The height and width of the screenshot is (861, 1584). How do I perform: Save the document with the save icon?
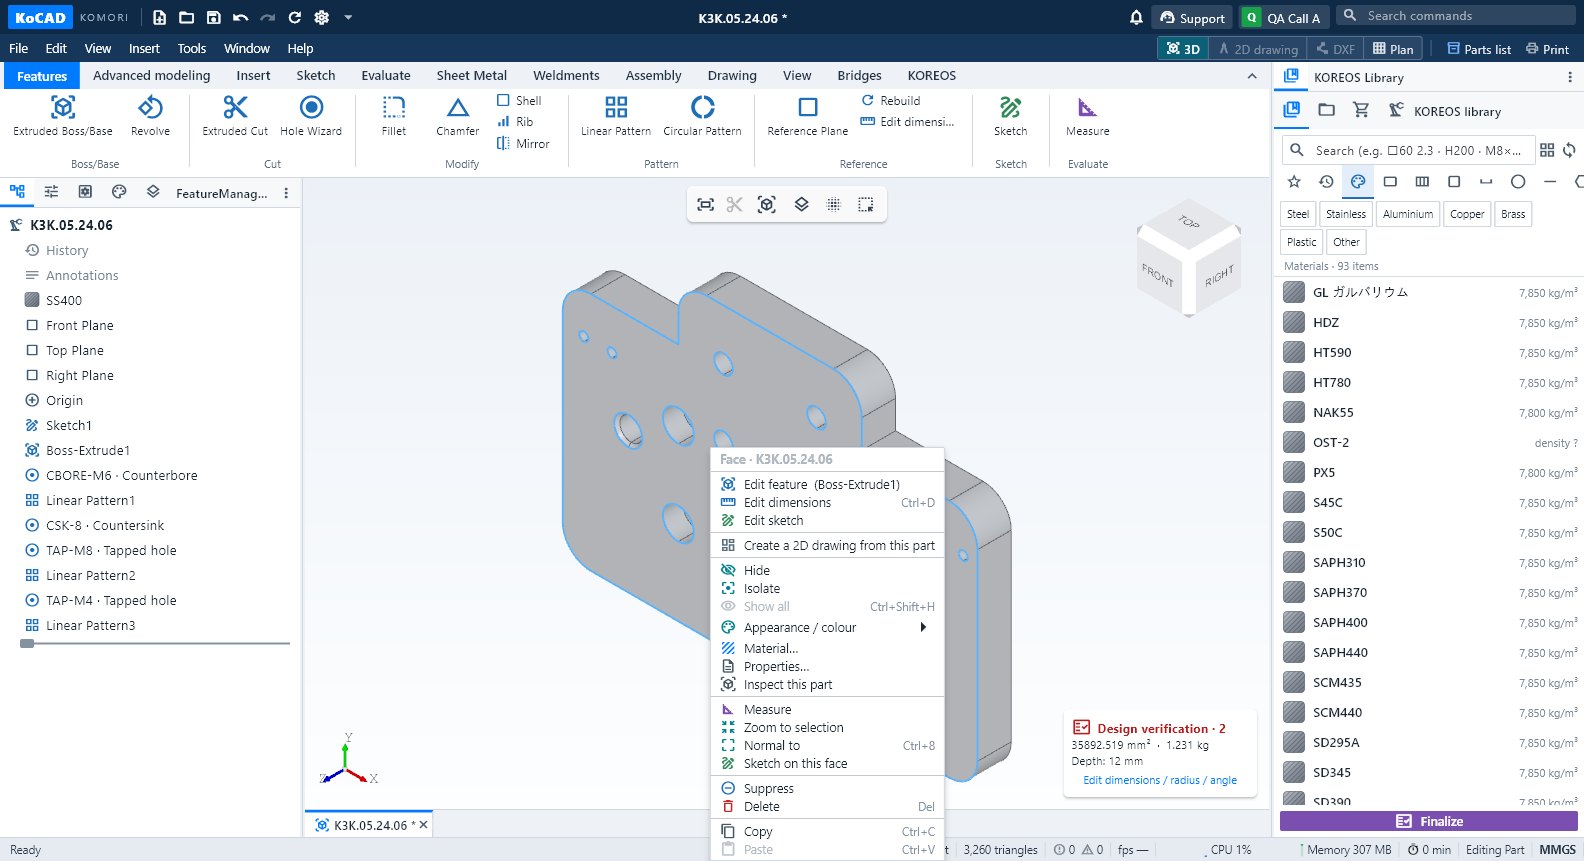click(213, 17)
